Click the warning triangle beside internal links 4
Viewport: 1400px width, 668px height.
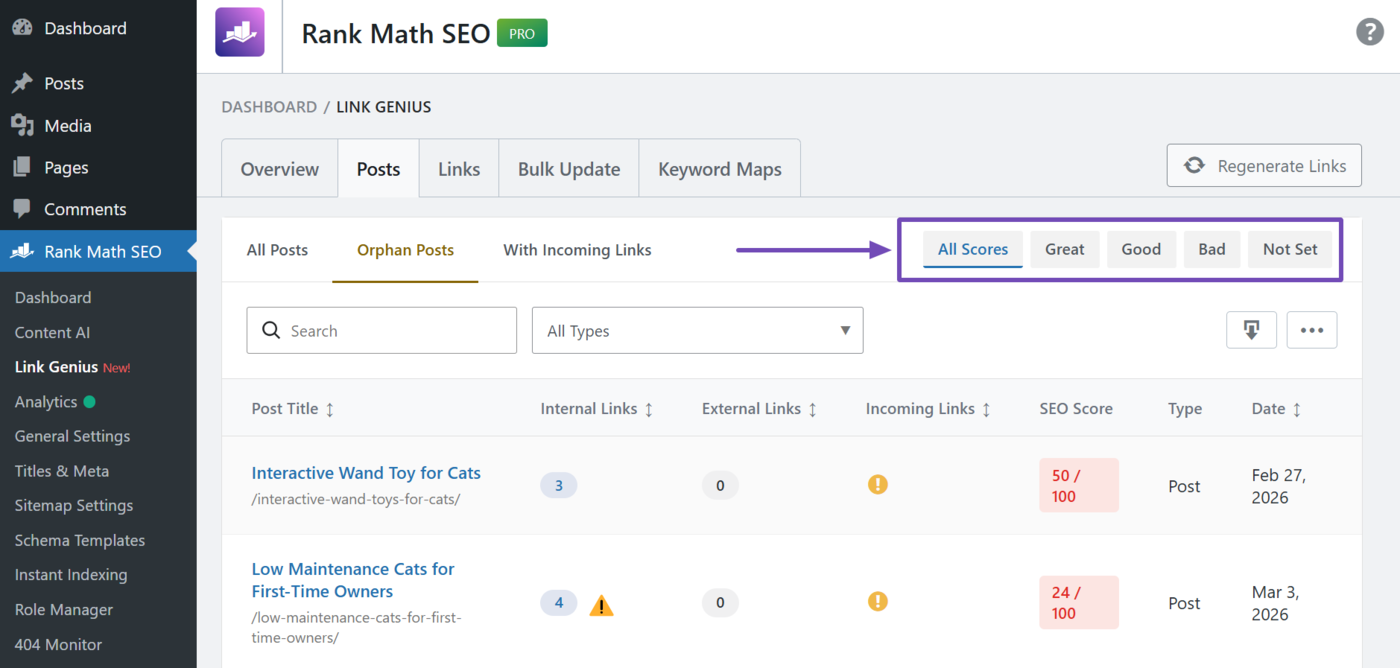click(601, 605)
